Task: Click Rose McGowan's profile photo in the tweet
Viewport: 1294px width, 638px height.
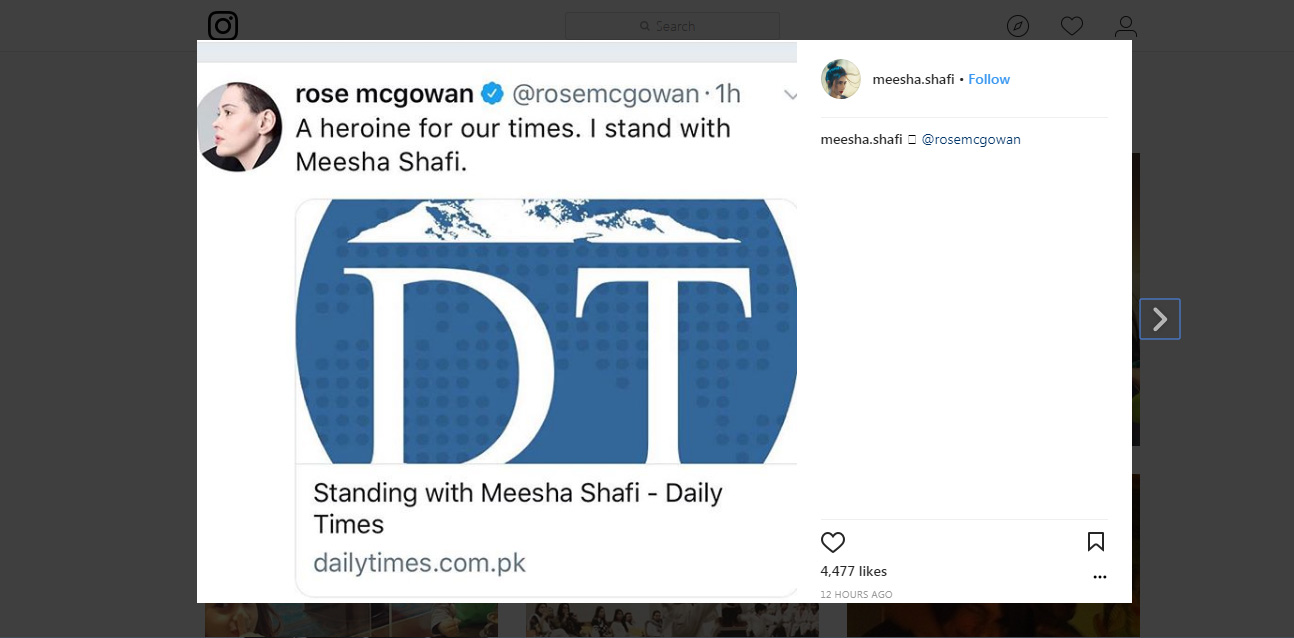Action: [x=240, y=127]
